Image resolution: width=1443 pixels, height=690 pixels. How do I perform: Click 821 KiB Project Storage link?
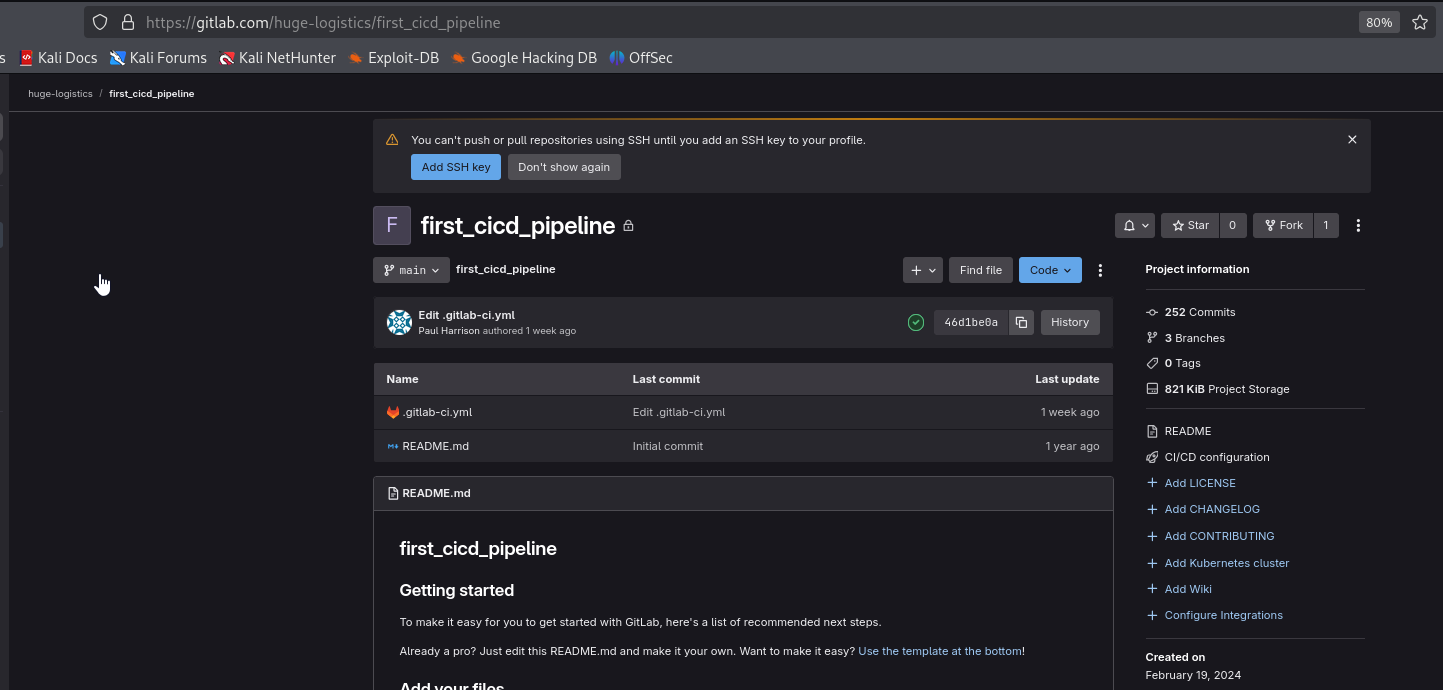1227,389
